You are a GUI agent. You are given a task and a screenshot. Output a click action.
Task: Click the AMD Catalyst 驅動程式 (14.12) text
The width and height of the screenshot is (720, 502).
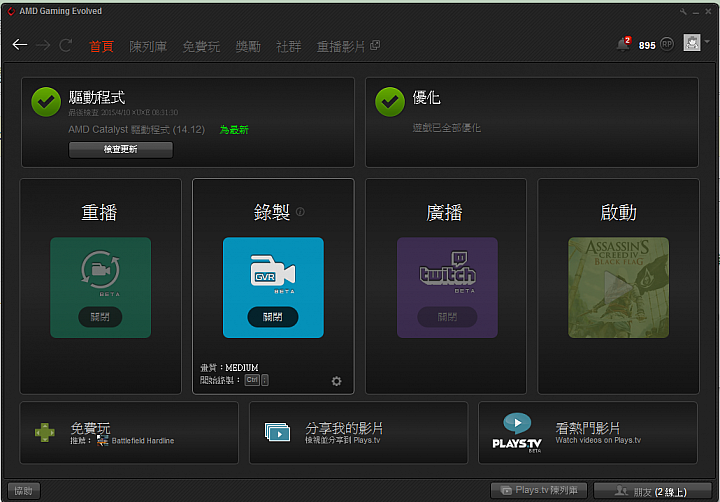pos(136,130)
